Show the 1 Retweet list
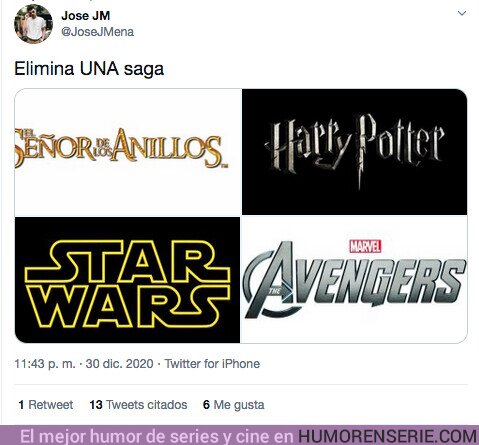 [x=46, y=405]
